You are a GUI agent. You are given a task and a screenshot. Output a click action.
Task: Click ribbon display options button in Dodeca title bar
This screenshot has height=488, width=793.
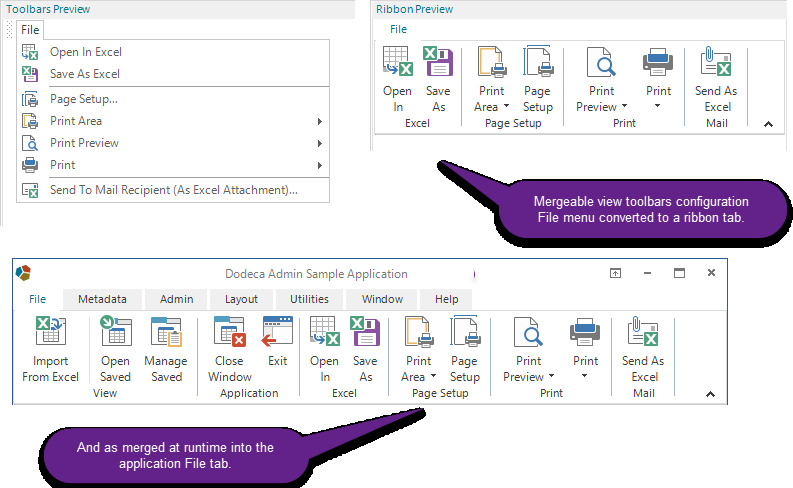click(x=615, y=273)
